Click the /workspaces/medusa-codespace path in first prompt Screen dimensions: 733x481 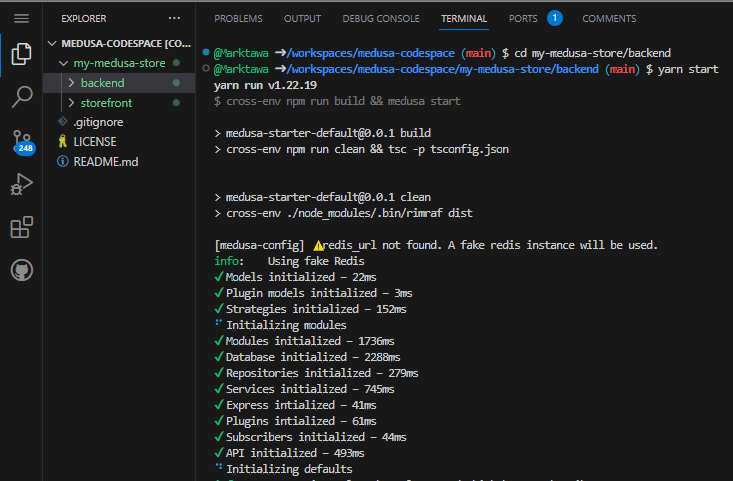pyautogui.click(x=370, y=53)
